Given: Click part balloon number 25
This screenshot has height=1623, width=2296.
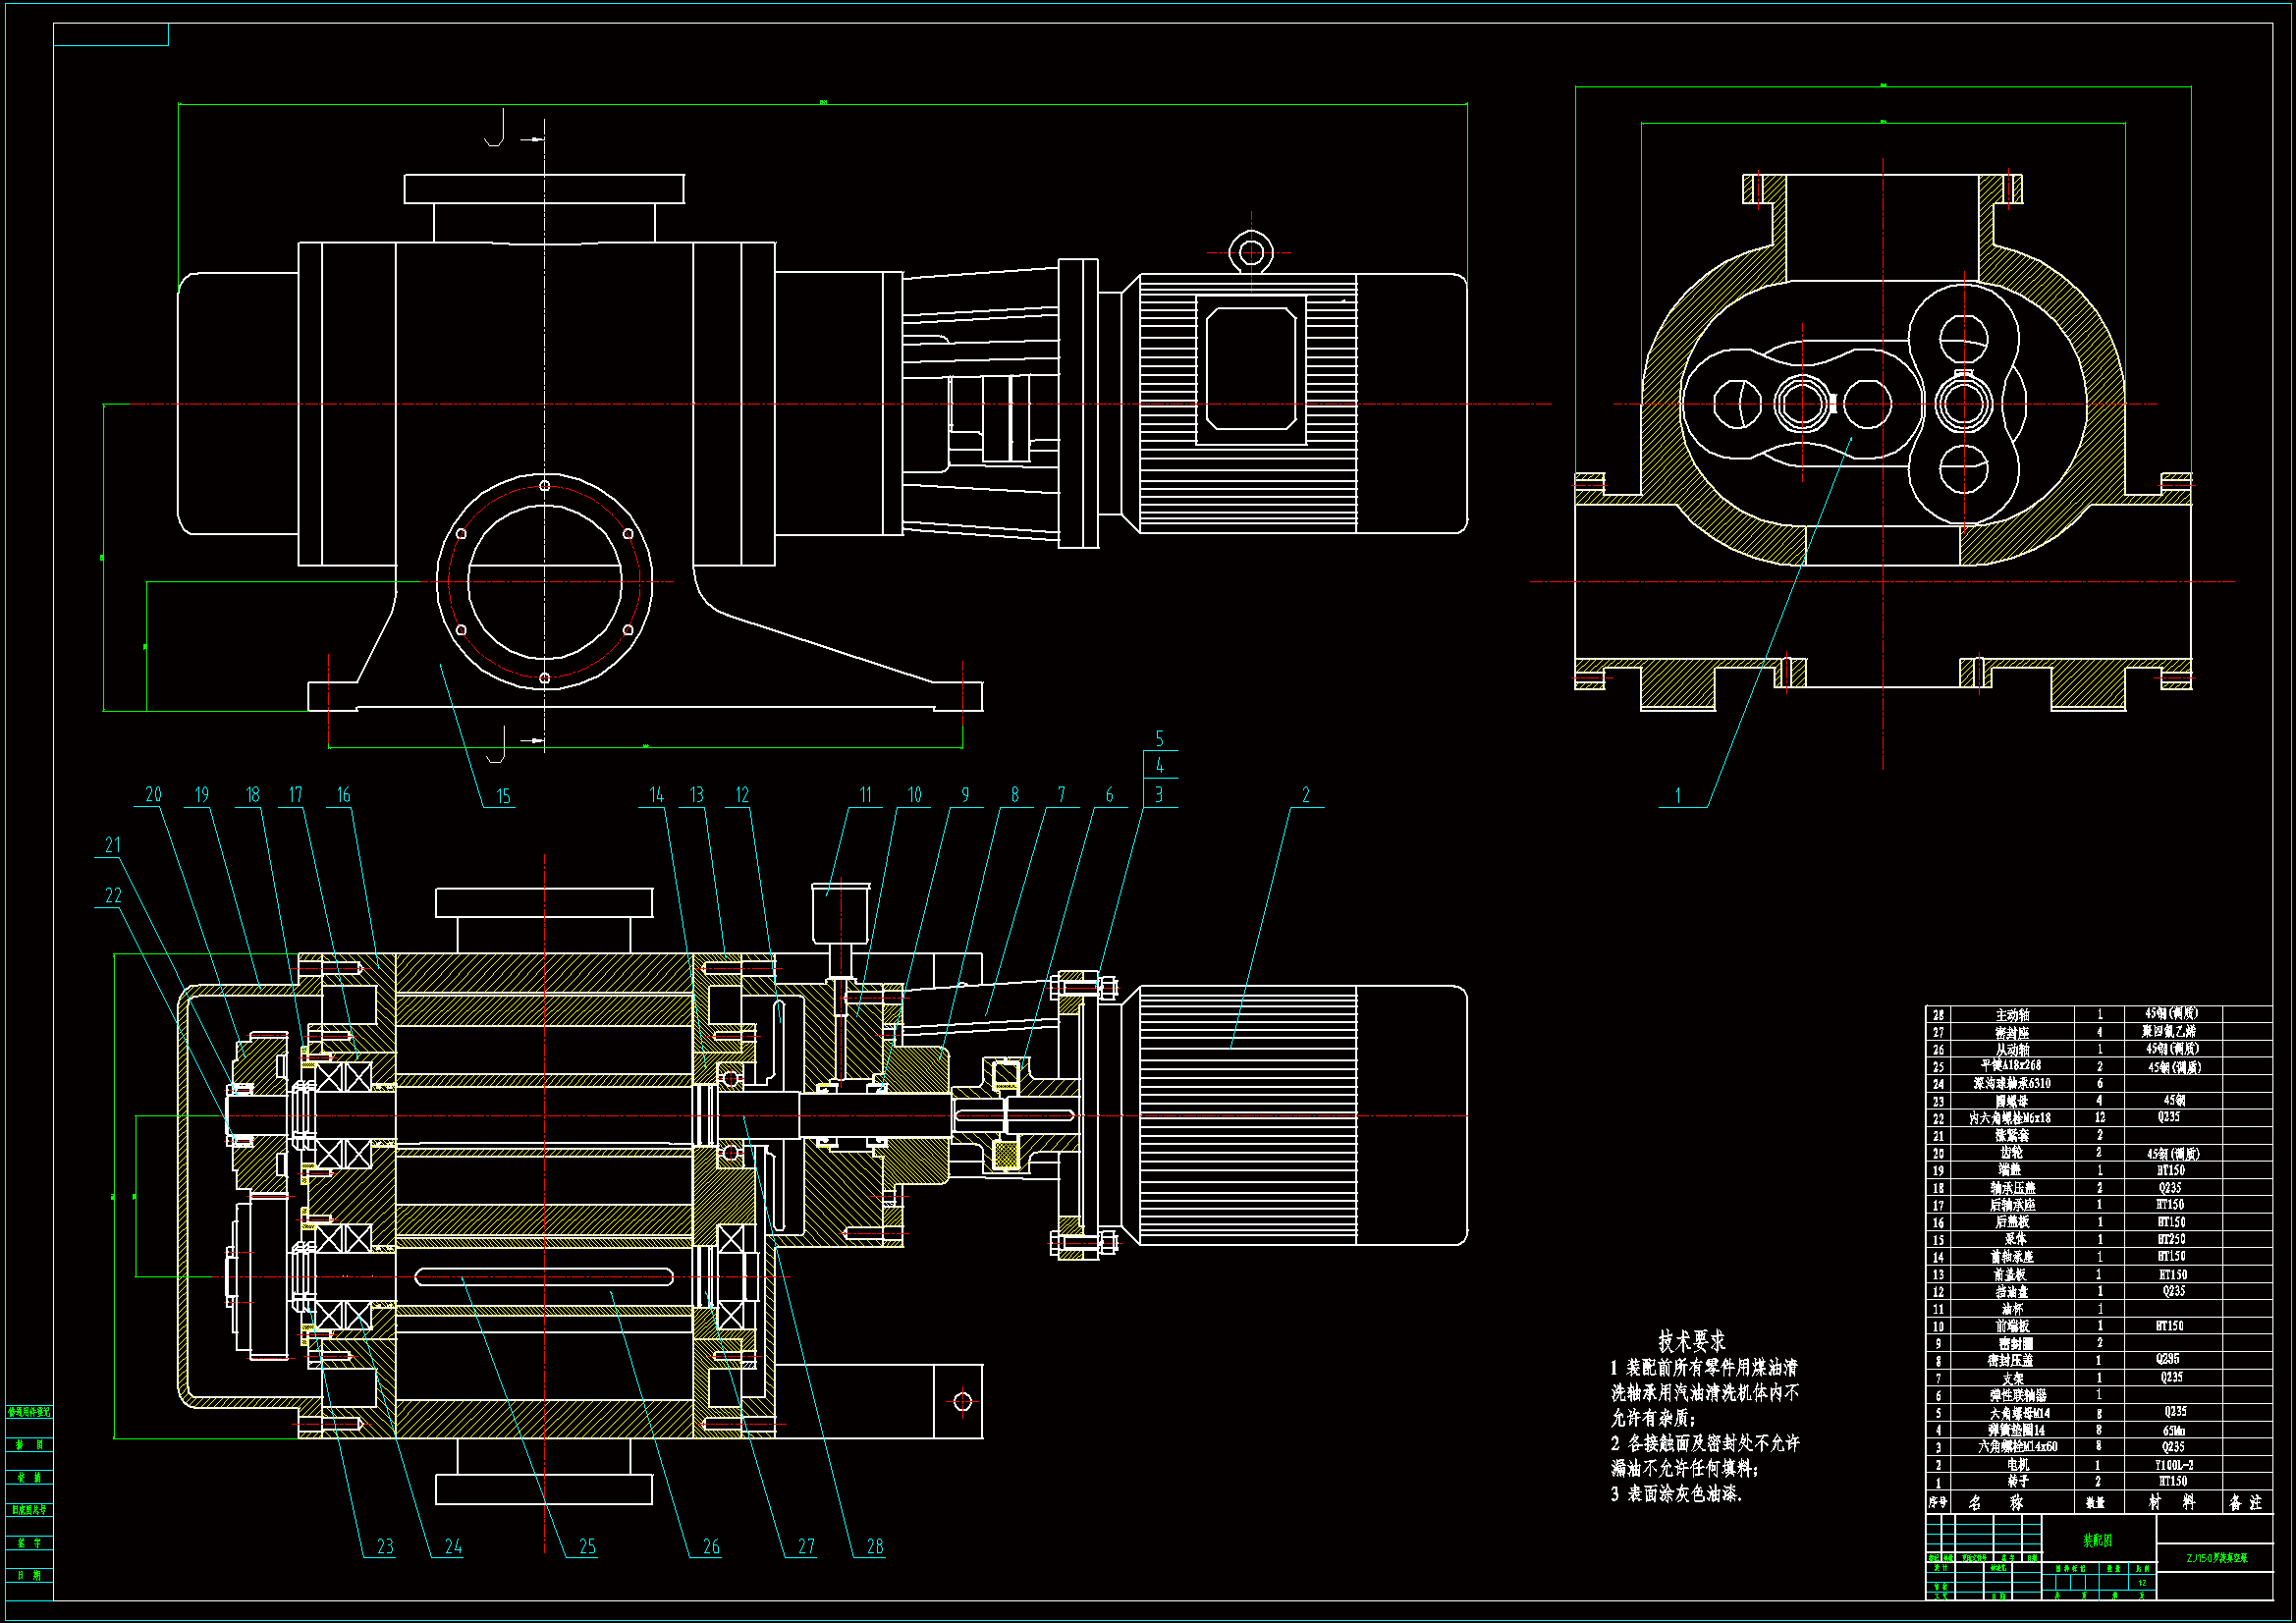Looking at the screenshot, I should 587,1547.
